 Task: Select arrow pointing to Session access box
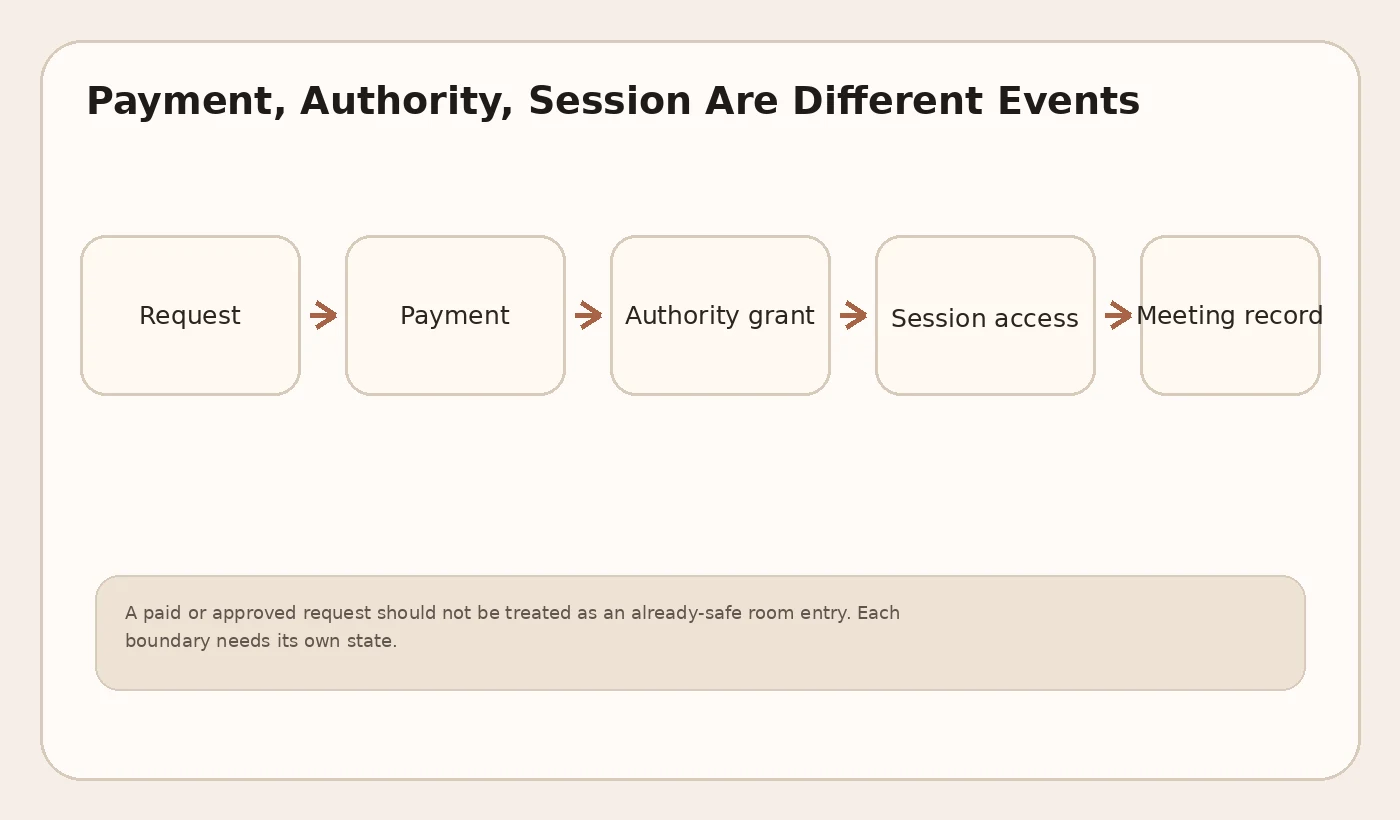(853, 315)
